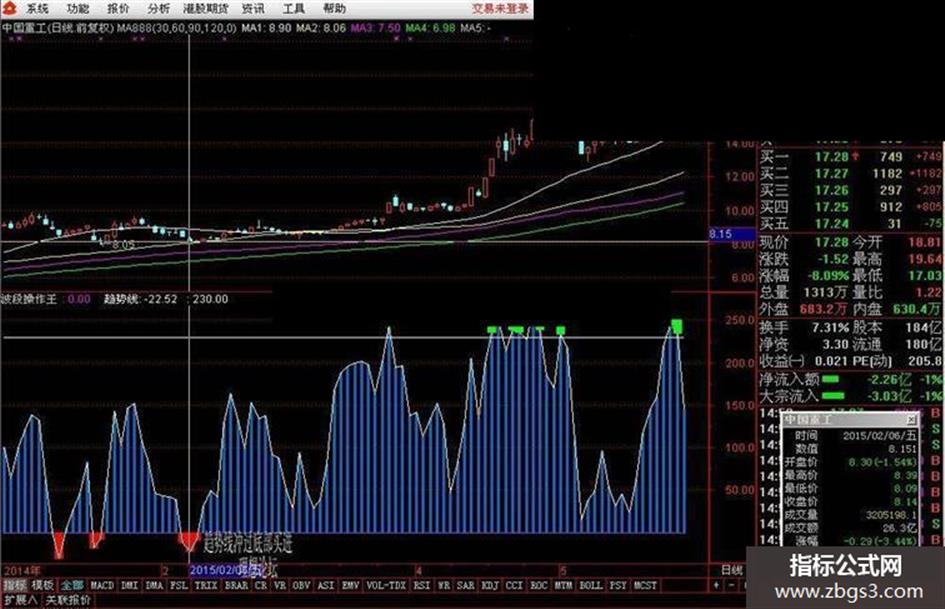
Task: Switch to the FSL indicator
Action: pyautogui.click(x=179, y=585)
